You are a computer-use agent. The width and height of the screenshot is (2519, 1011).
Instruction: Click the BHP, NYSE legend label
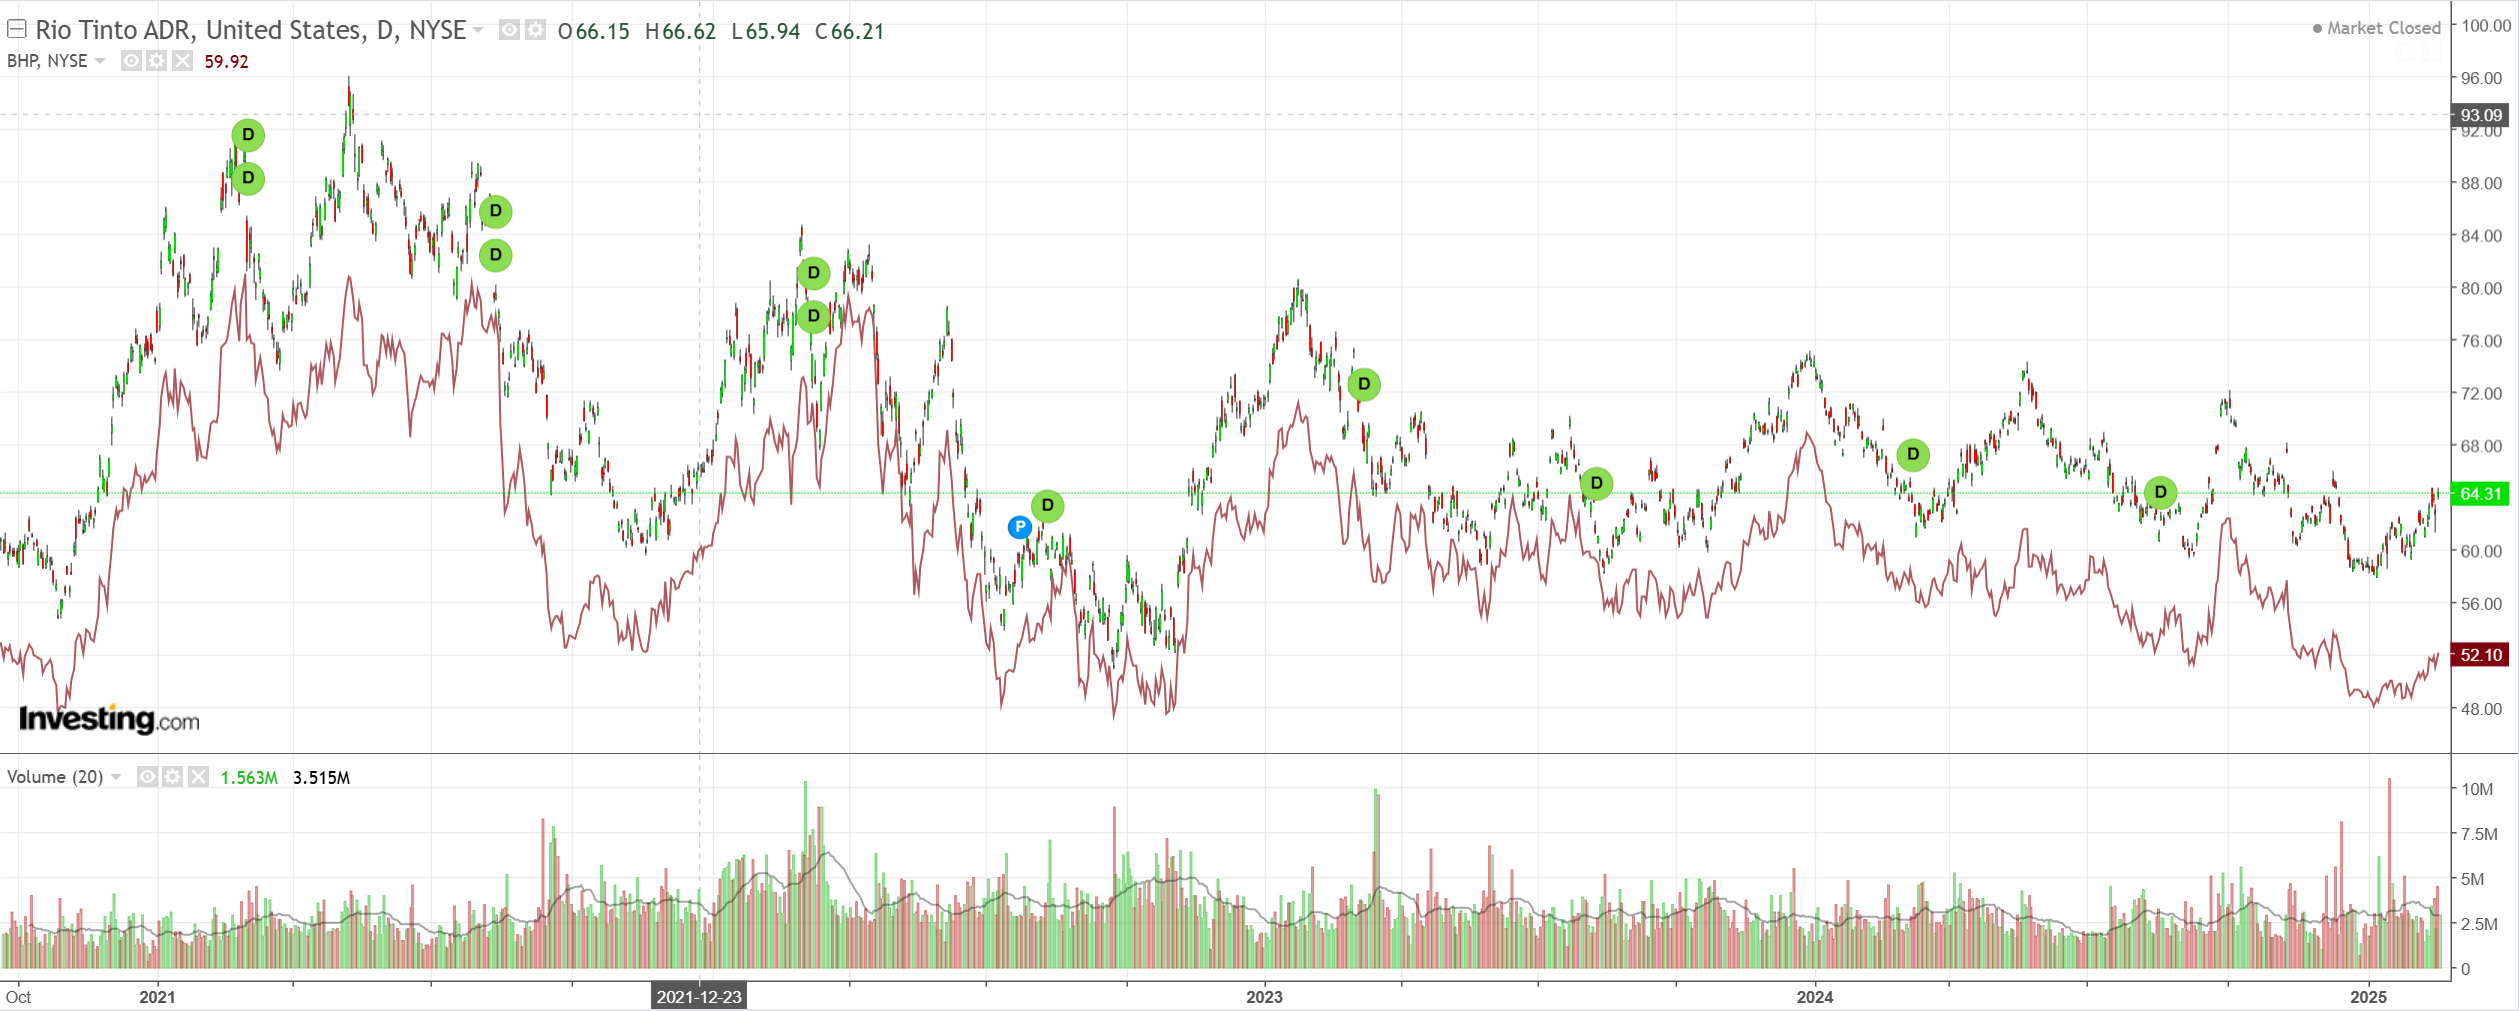(x=47, y=61)
